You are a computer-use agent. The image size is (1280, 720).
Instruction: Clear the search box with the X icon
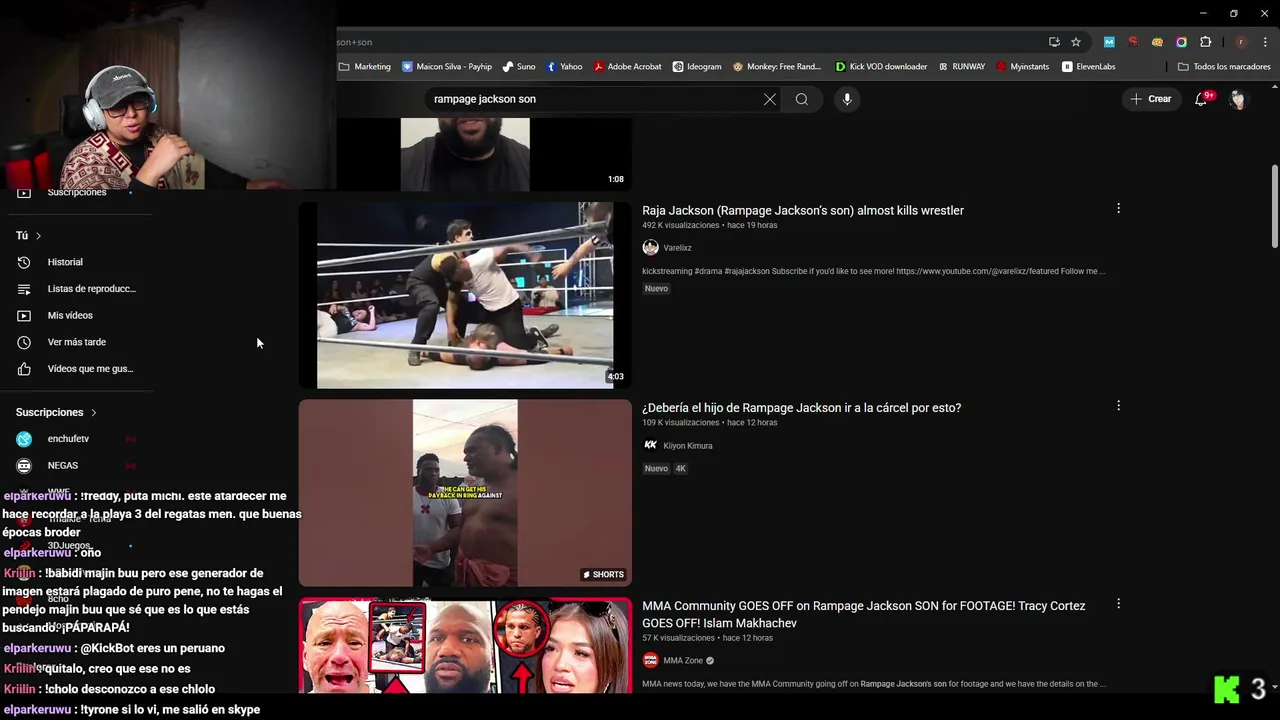[x=769, y=99]
